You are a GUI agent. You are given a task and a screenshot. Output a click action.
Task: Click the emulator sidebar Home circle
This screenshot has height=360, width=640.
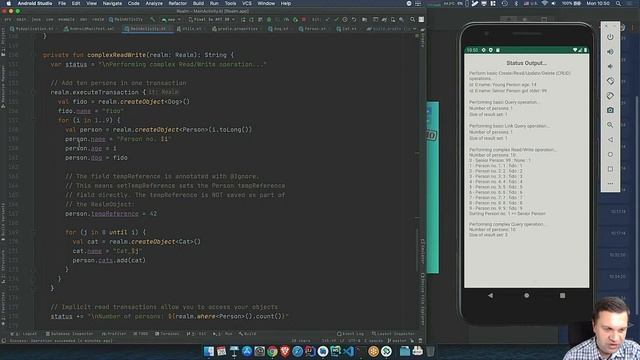tap(610, 154)
